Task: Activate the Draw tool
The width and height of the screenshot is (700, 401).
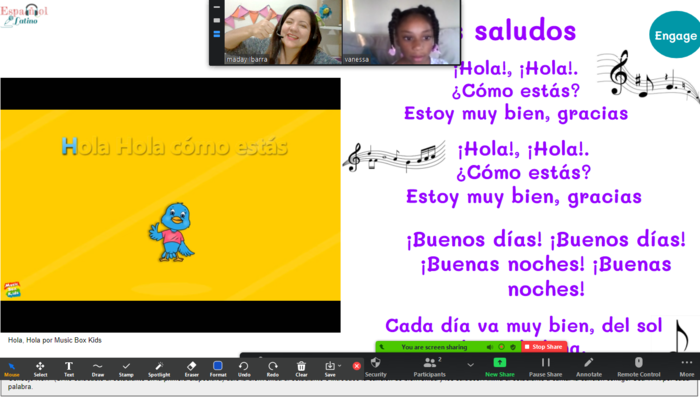Action: pos(98,369)
